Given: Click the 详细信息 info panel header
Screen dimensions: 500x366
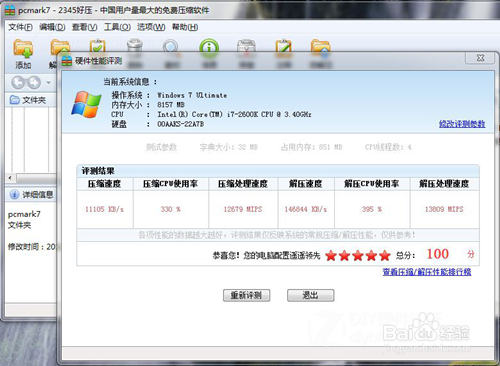Looking at the screenshot, I should [x=32, y=195].
